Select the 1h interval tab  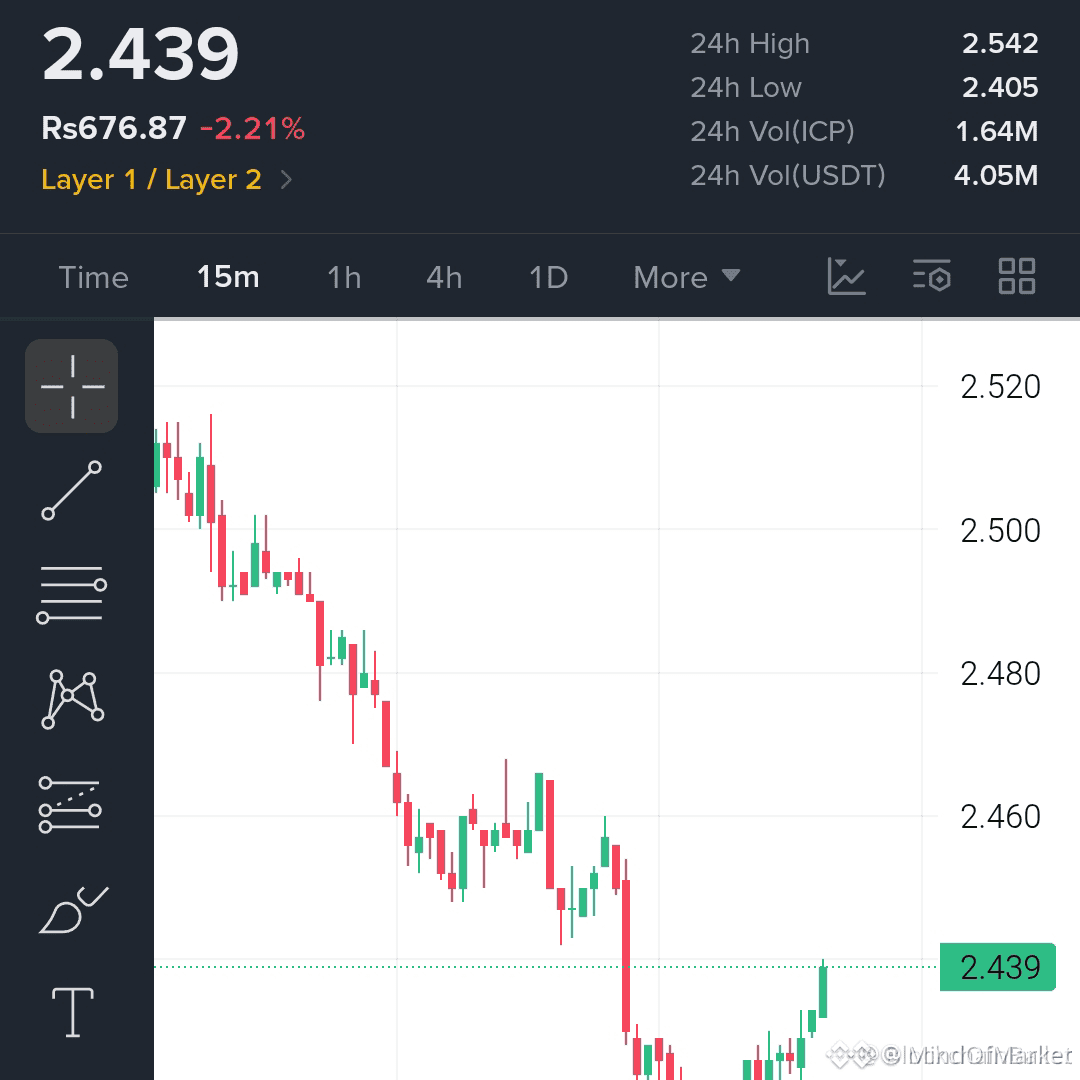tap(344, 278)
